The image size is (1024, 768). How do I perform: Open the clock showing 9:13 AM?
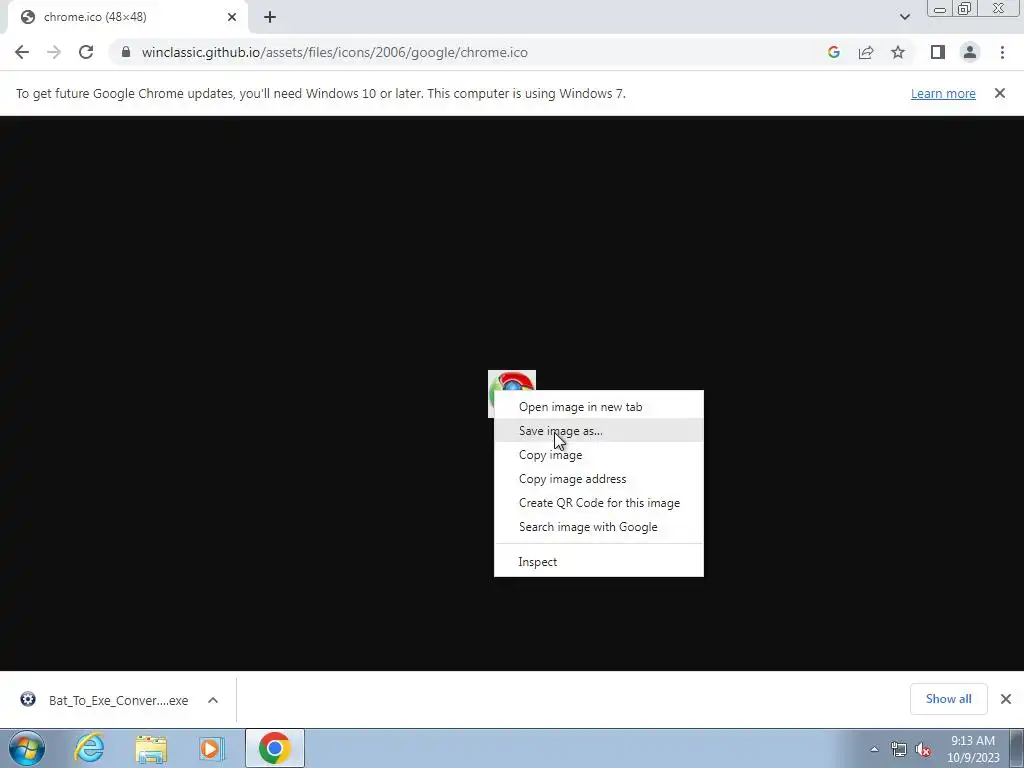973,749
